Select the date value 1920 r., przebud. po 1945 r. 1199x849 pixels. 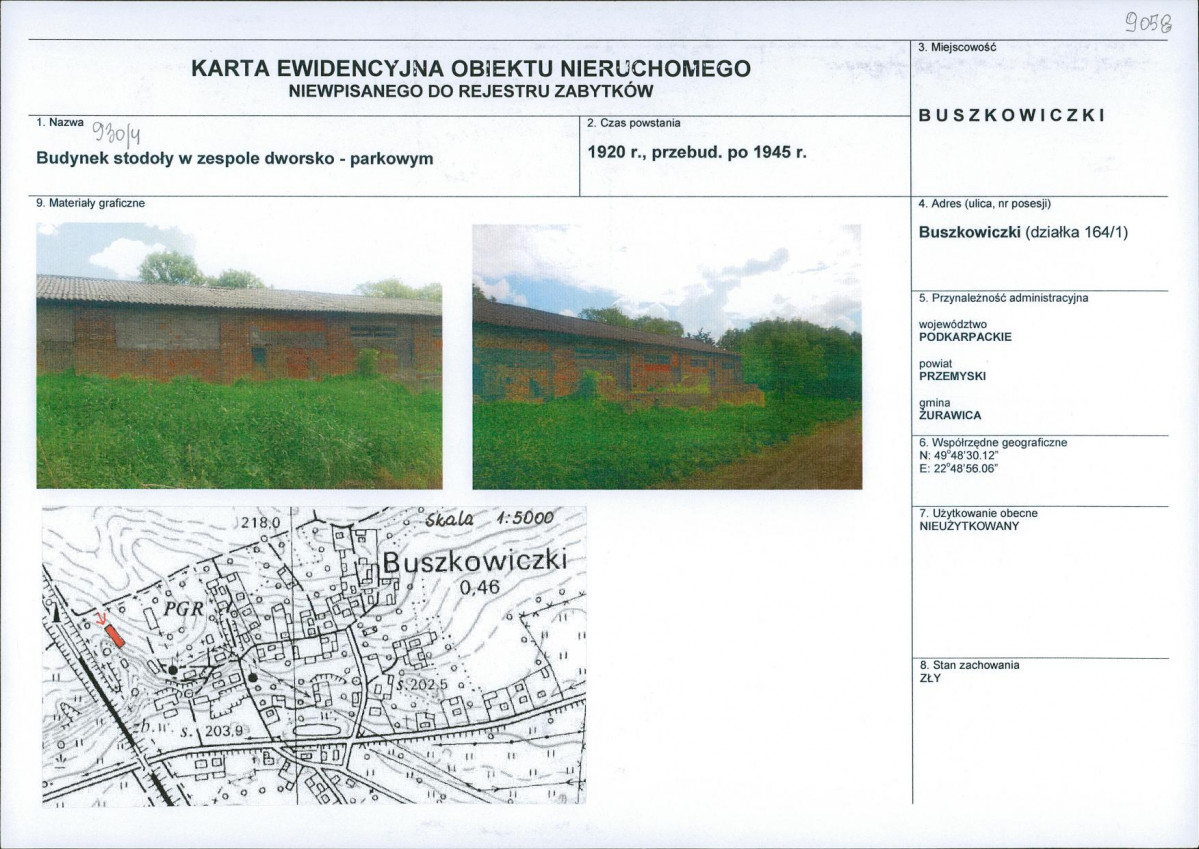point(696,154)
